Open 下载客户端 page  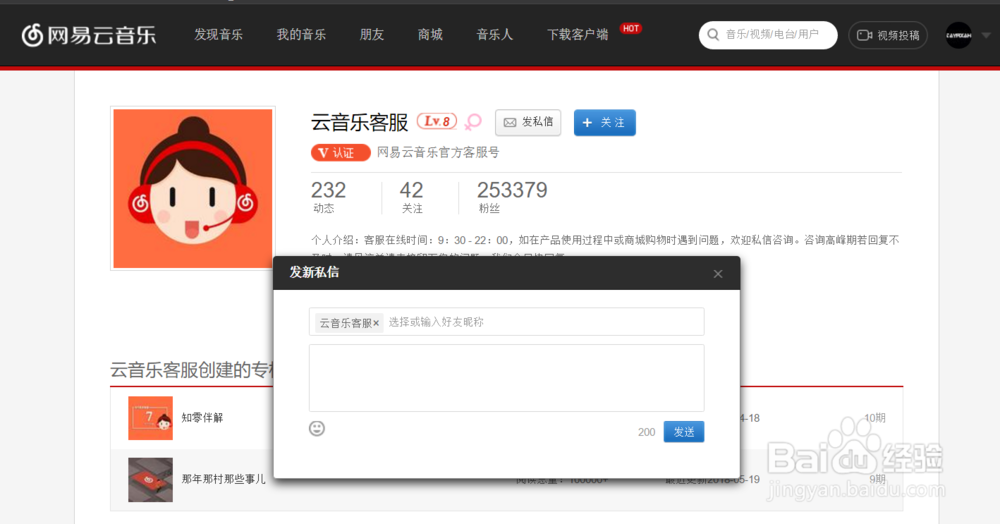pyautogui.click(x=577, y=35)
